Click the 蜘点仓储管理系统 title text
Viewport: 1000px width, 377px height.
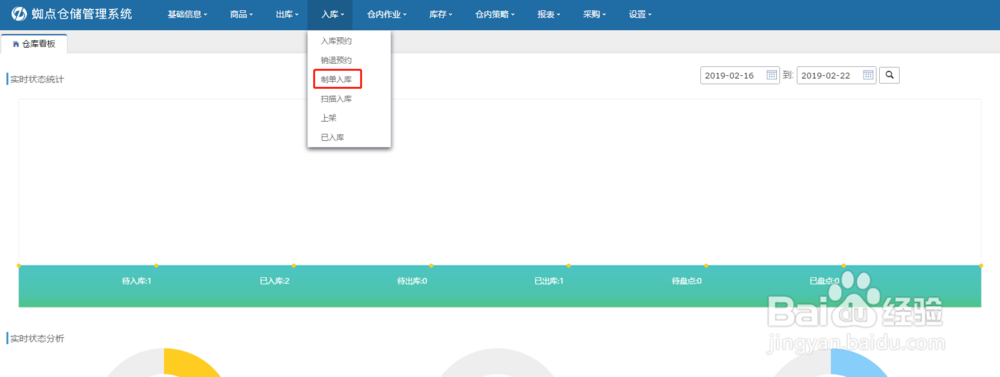(82, 14)
